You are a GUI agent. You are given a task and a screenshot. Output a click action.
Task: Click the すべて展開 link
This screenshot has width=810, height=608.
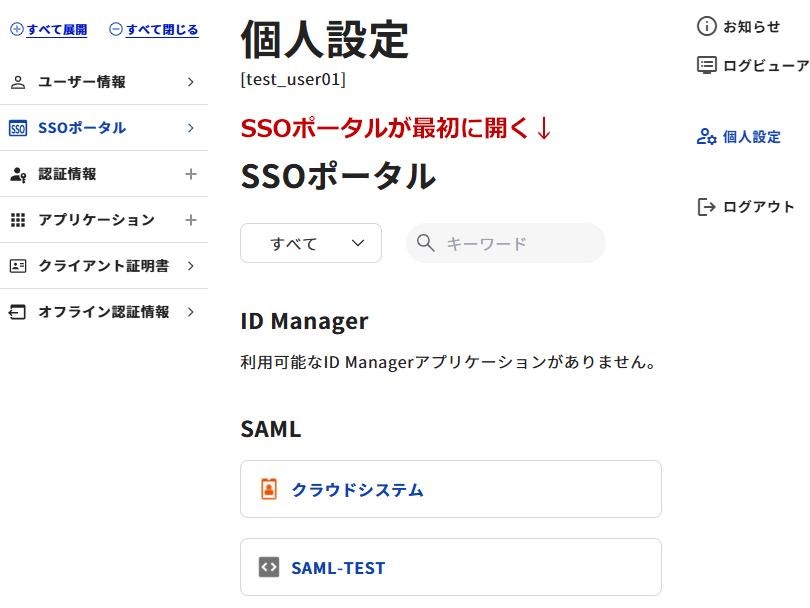pyautogui.click(x=49, y=29)
